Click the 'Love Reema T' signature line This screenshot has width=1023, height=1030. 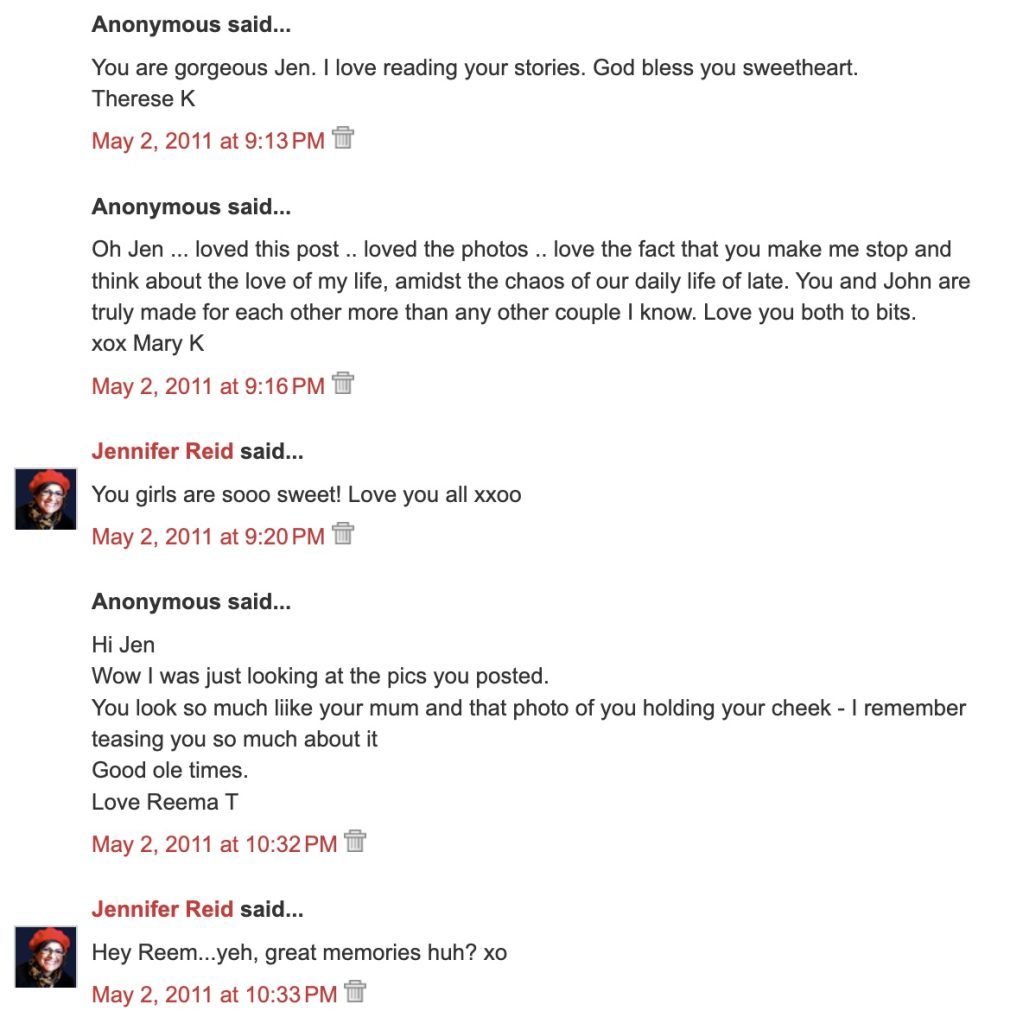pyautogui.click(x=165, y=802)
